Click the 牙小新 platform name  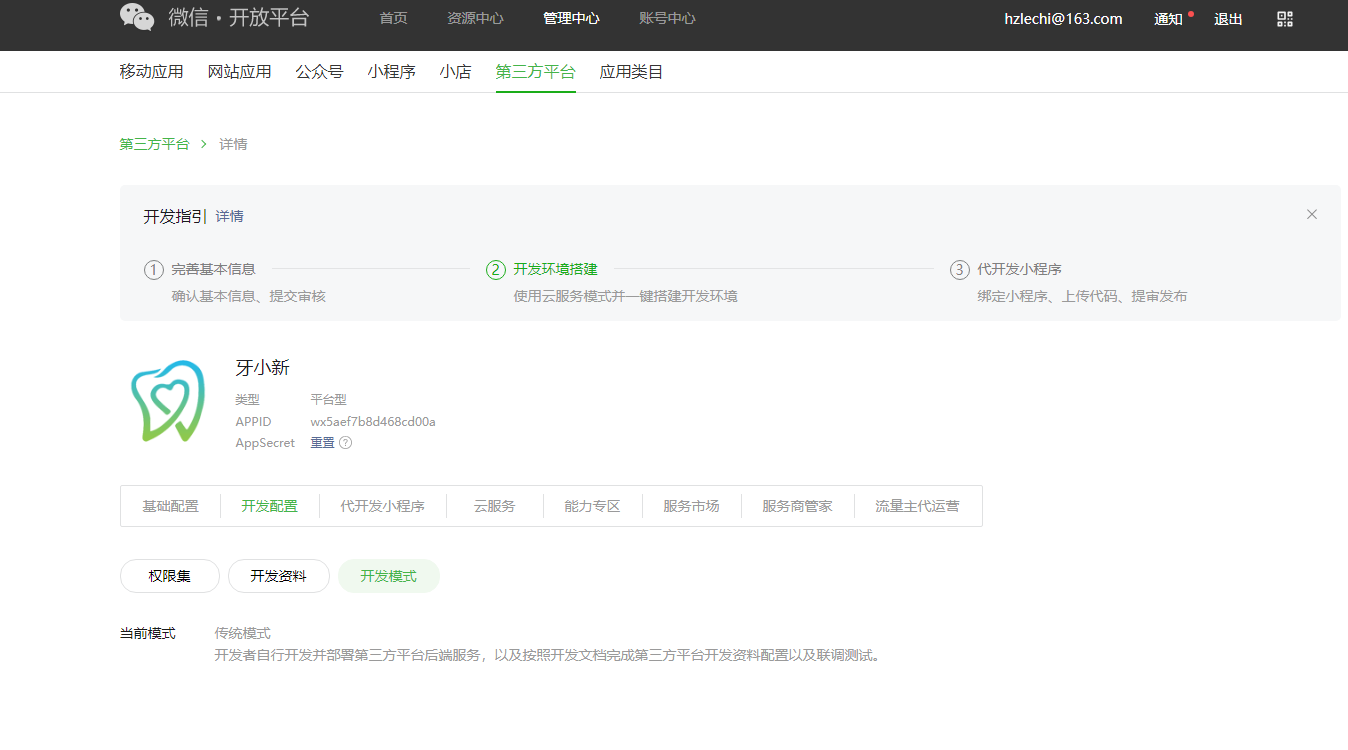(263, 368)
